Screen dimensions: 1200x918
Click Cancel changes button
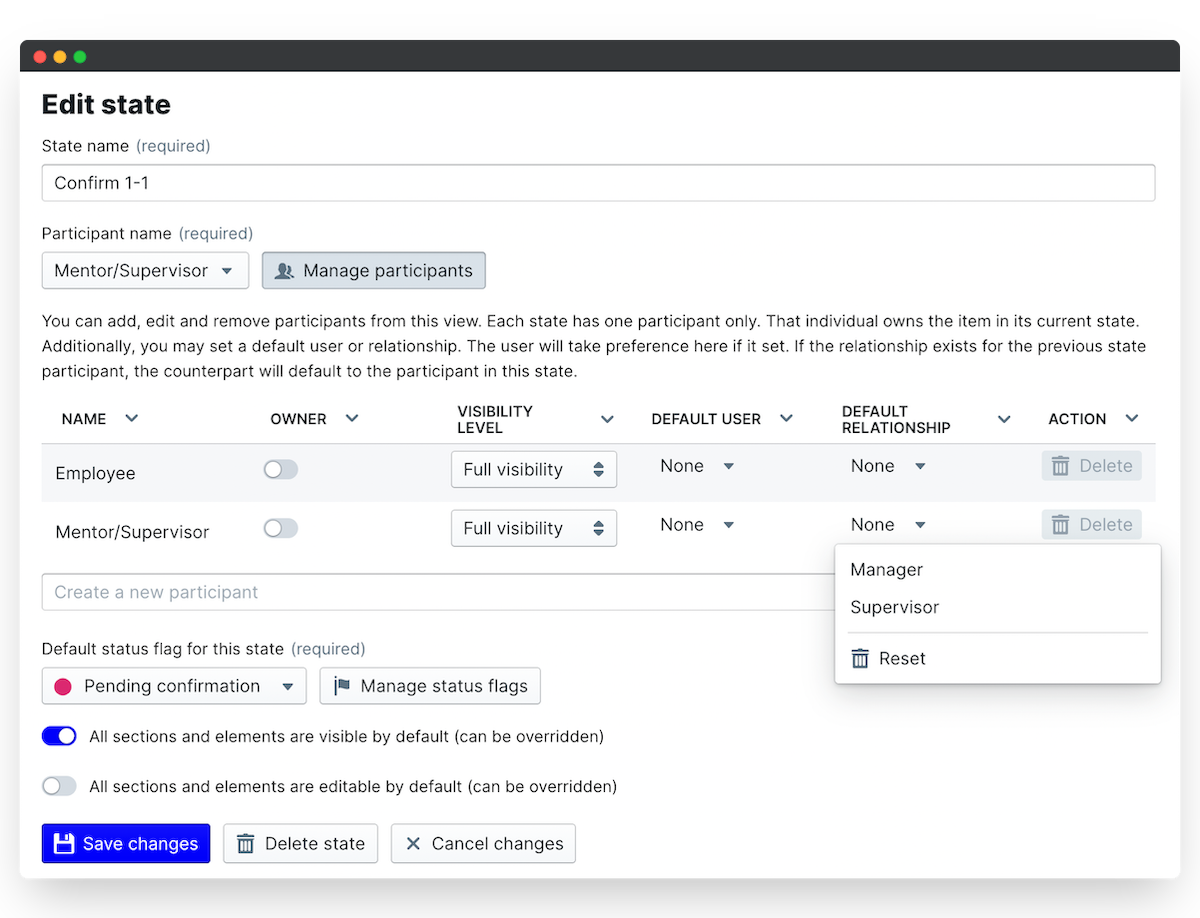click(x=483, y=844)
